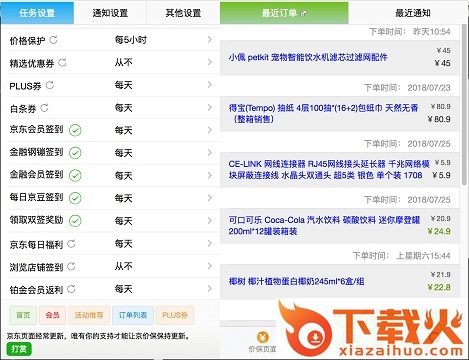Viewport: 469px width, 360px height.
Task: Expand 金融会员签到 frequency chevron
Action: coord(210,175)
